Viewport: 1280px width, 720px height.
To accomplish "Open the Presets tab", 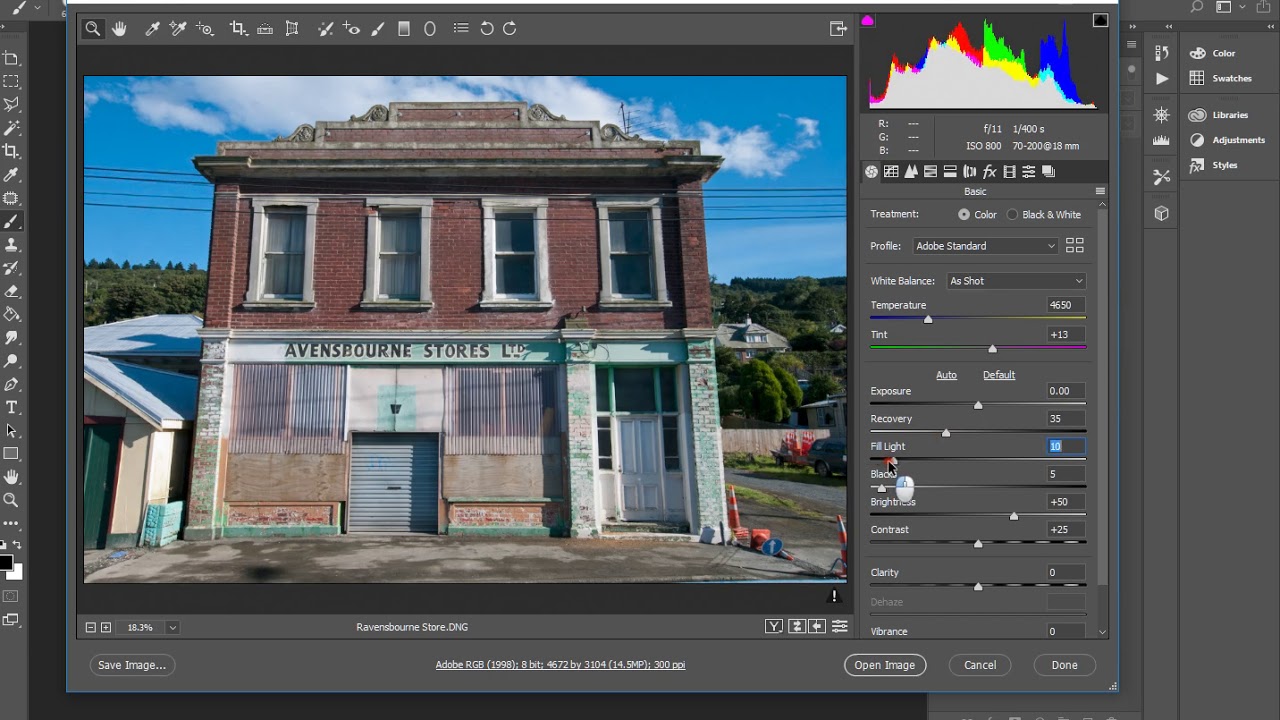I will 1028,172.
